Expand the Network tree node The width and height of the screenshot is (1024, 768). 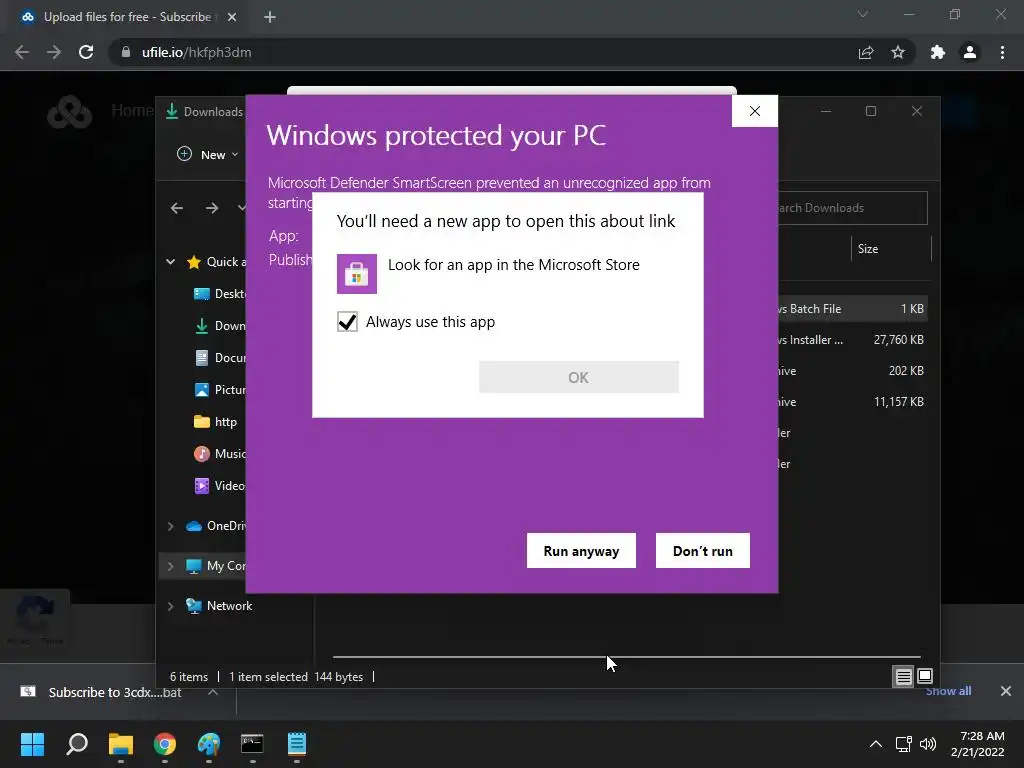point(170,606)
